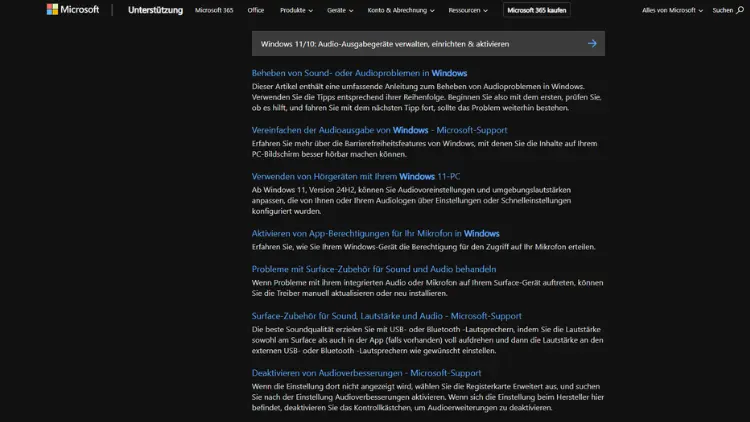
Task: Open the Microsoft 365 menu item
Action: click(214, 10)
